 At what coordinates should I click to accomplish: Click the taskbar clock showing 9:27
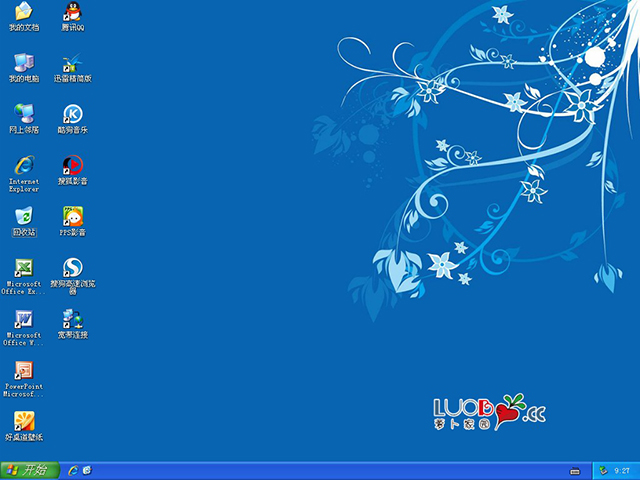622,470
